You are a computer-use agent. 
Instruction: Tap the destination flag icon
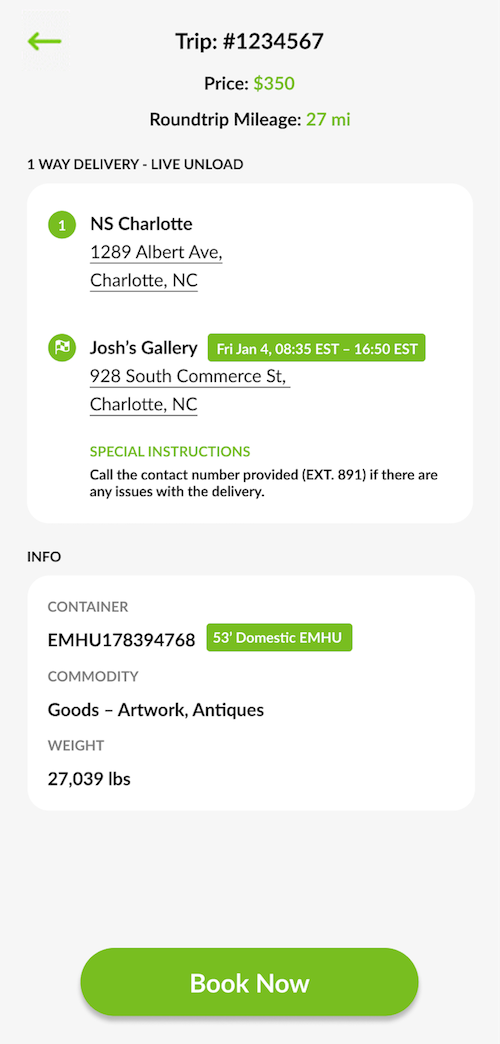pyautogui.click(x=62, y=348)
